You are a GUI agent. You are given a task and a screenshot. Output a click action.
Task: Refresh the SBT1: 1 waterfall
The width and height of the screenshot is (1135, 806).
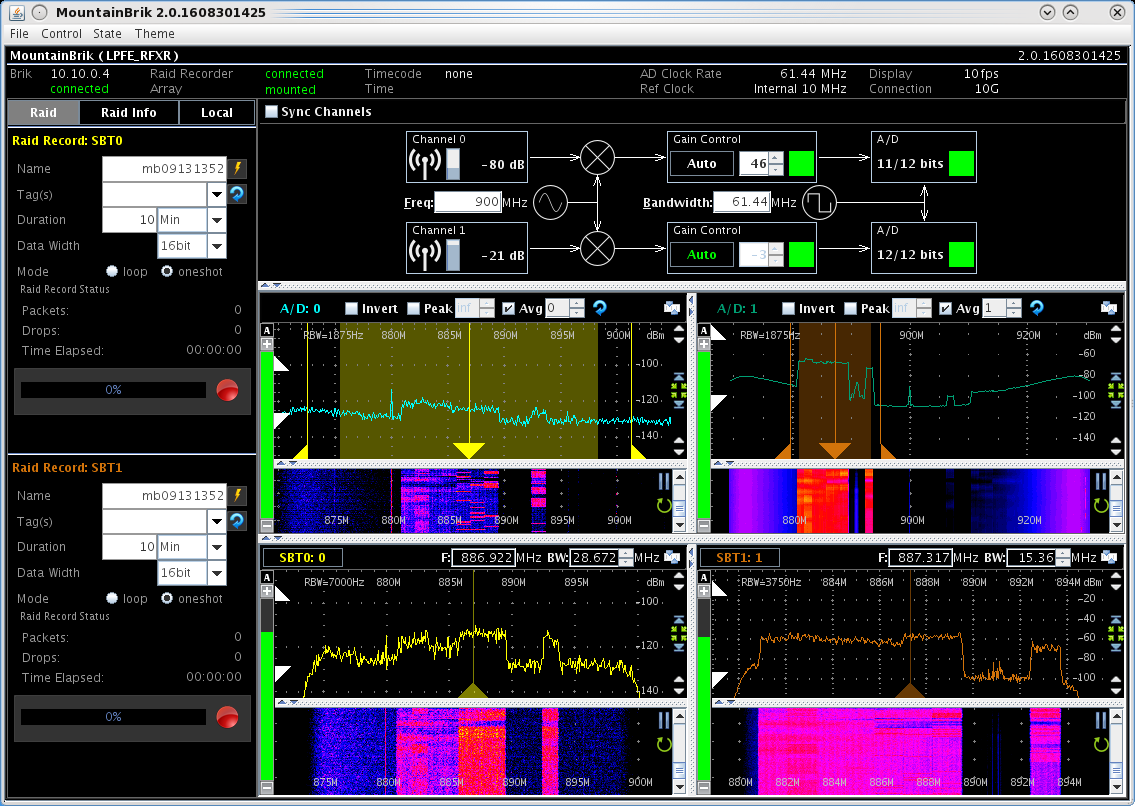coord(1101,744)
